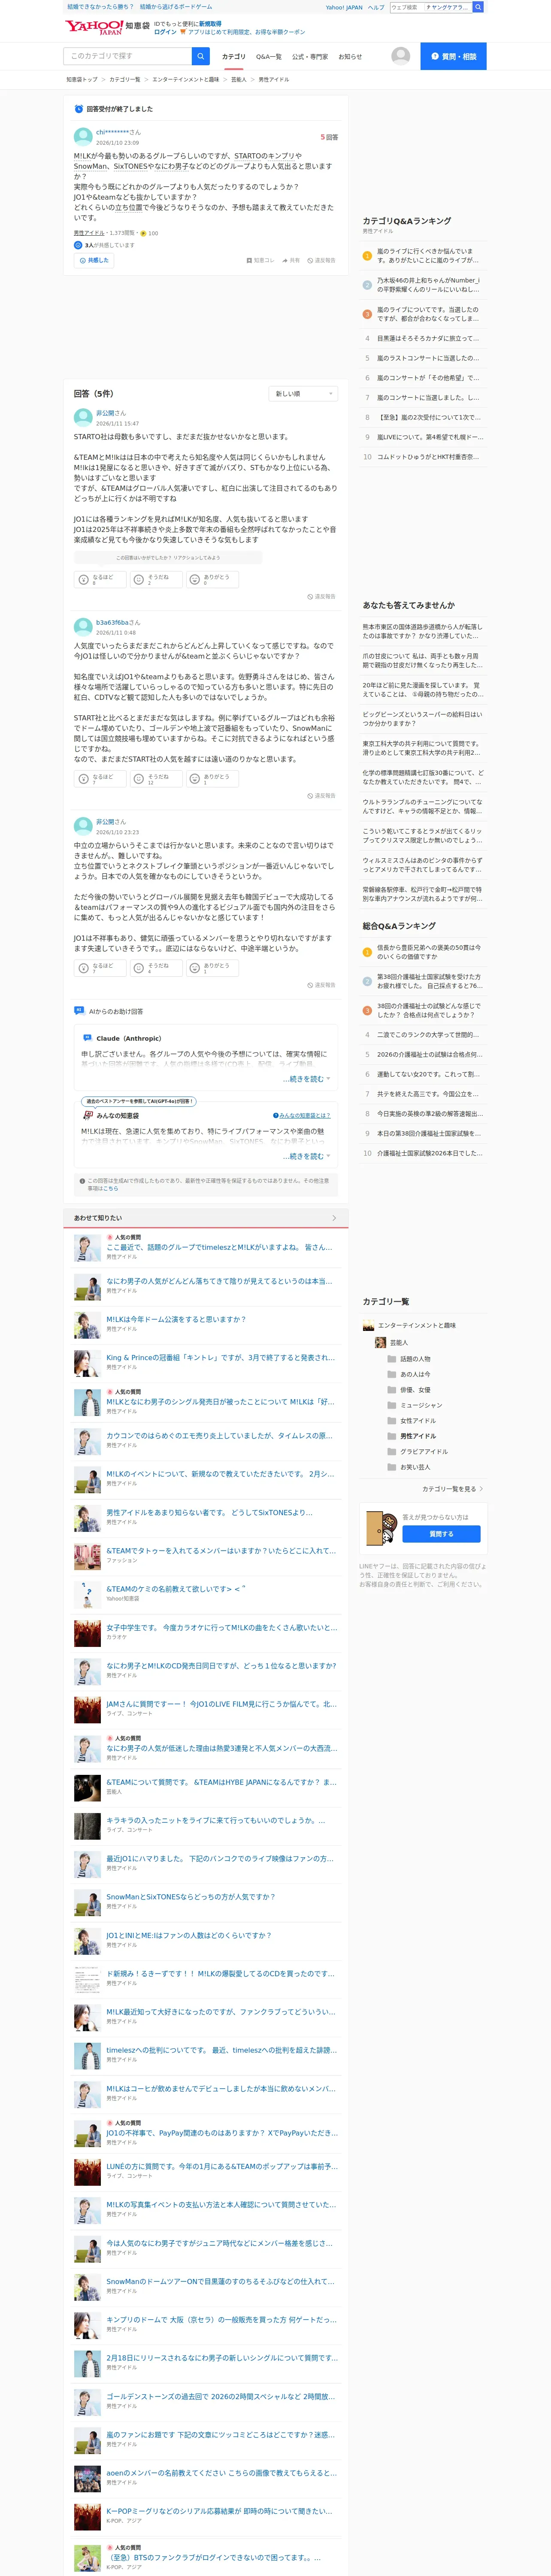Click そうだね reaction with count 12

pyautogui.click(x=156, y=778)
